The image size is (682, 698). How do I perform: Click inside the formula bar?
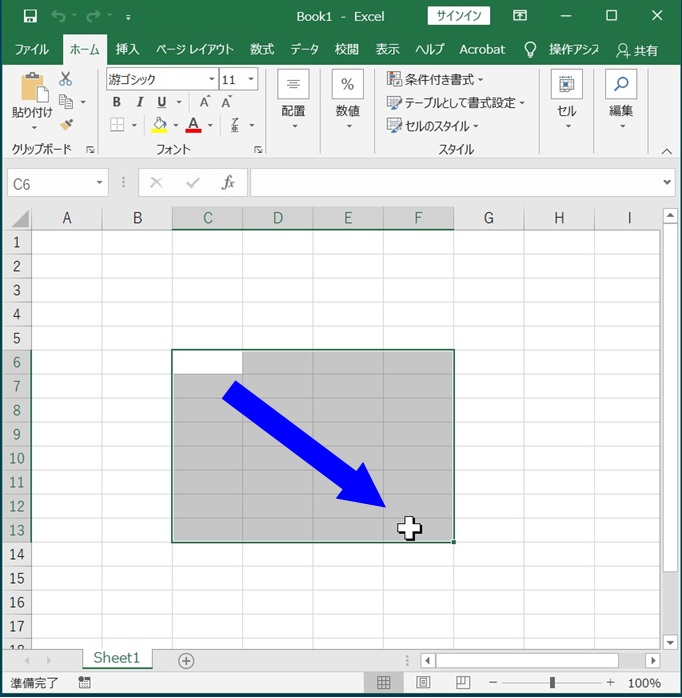coord(455,183)
